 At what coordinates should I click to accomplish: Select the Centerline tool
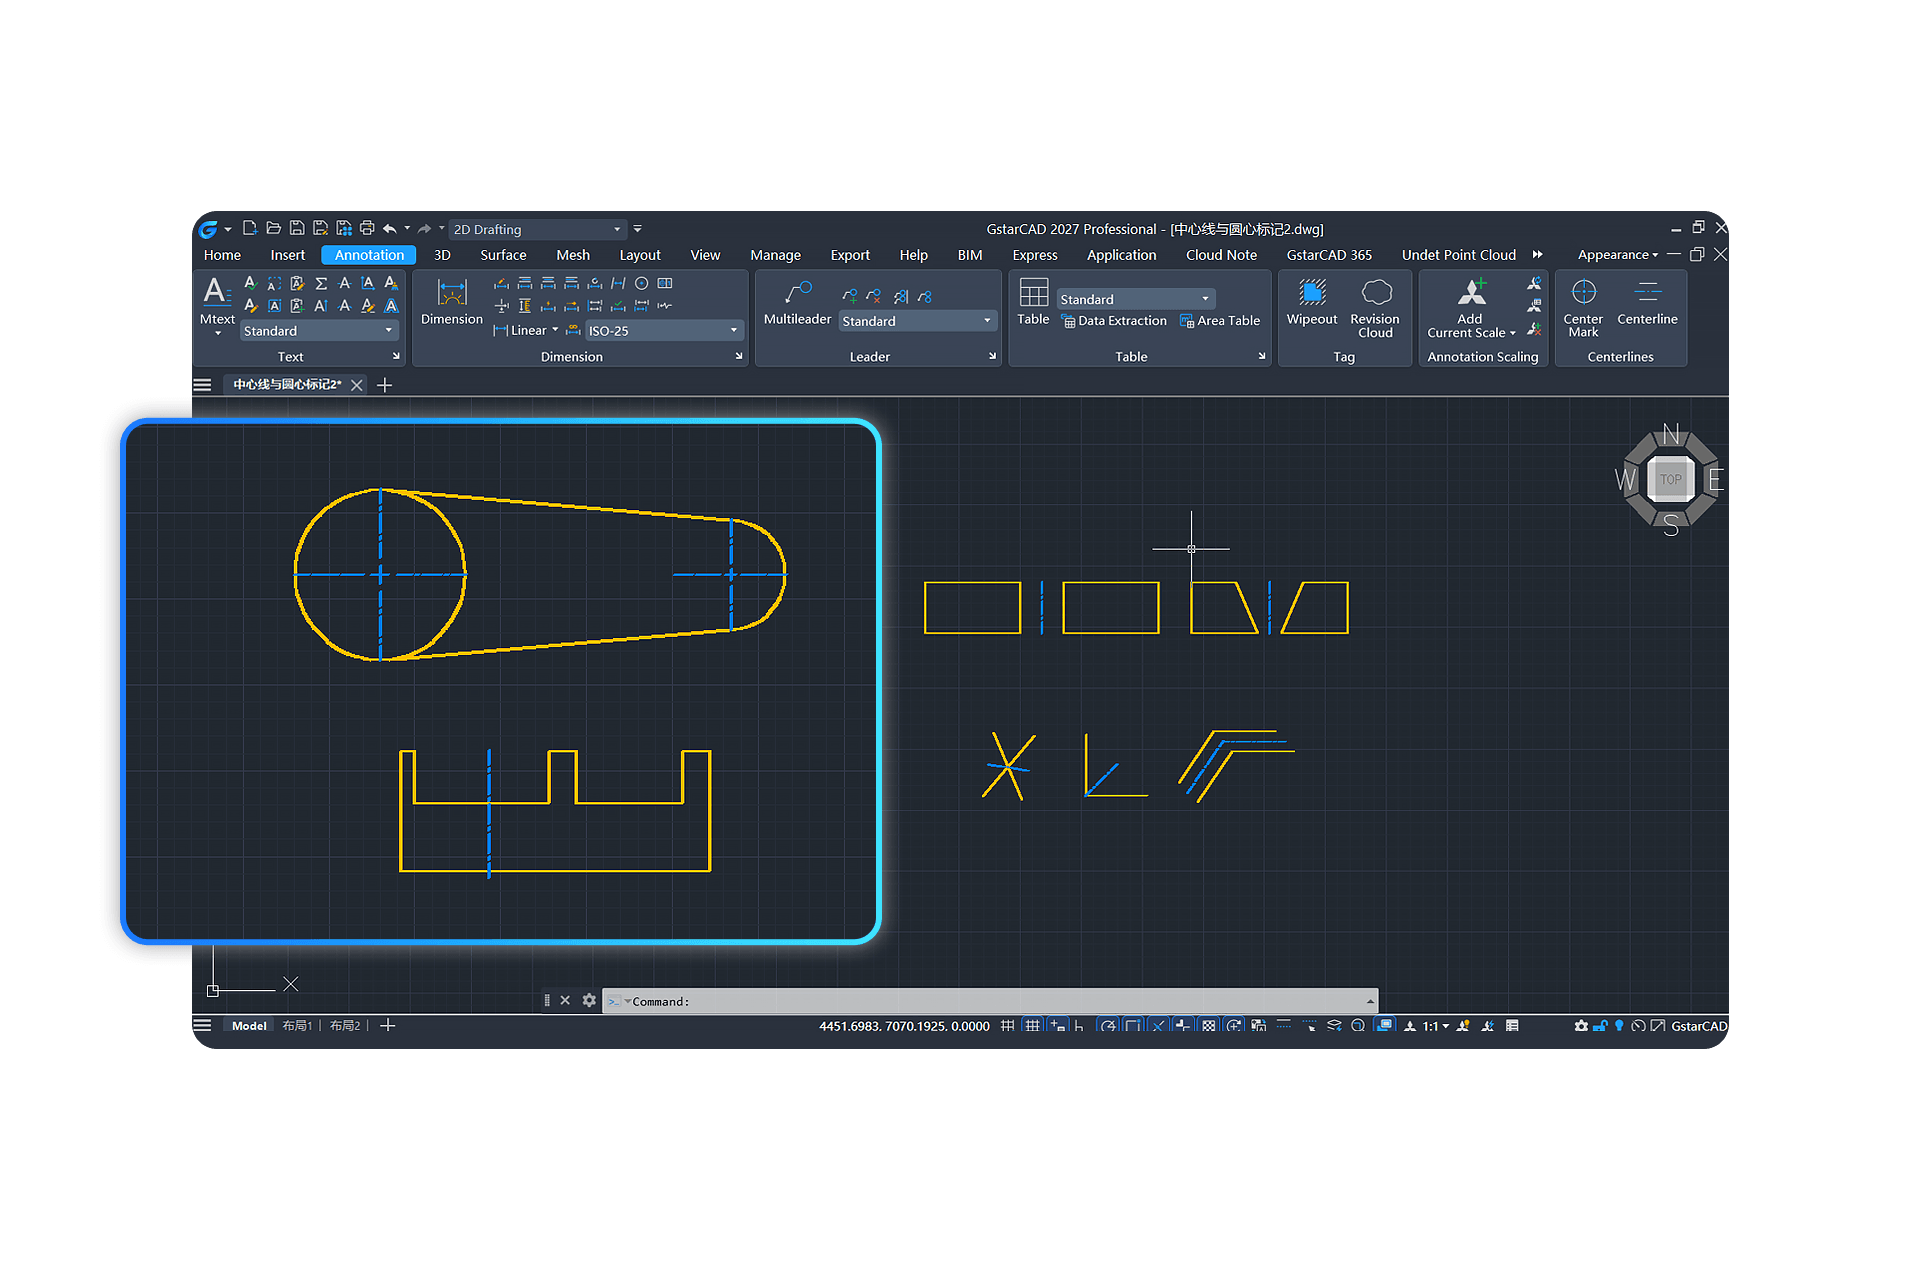pos(1647,302)
